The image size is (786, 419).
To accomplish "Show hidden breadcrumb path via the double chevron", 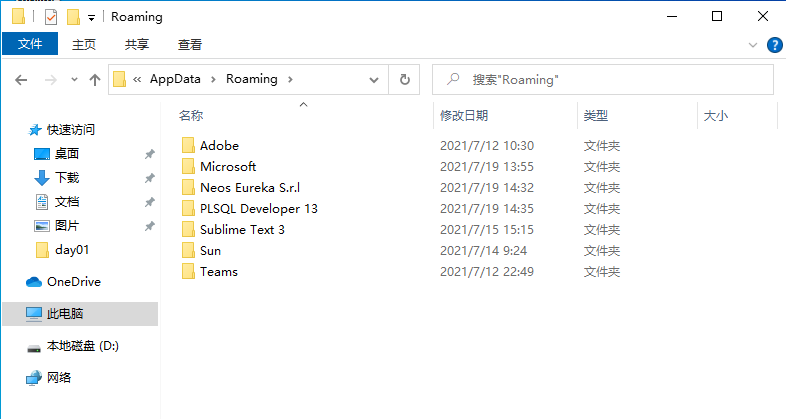I will [x=137, y=79].
